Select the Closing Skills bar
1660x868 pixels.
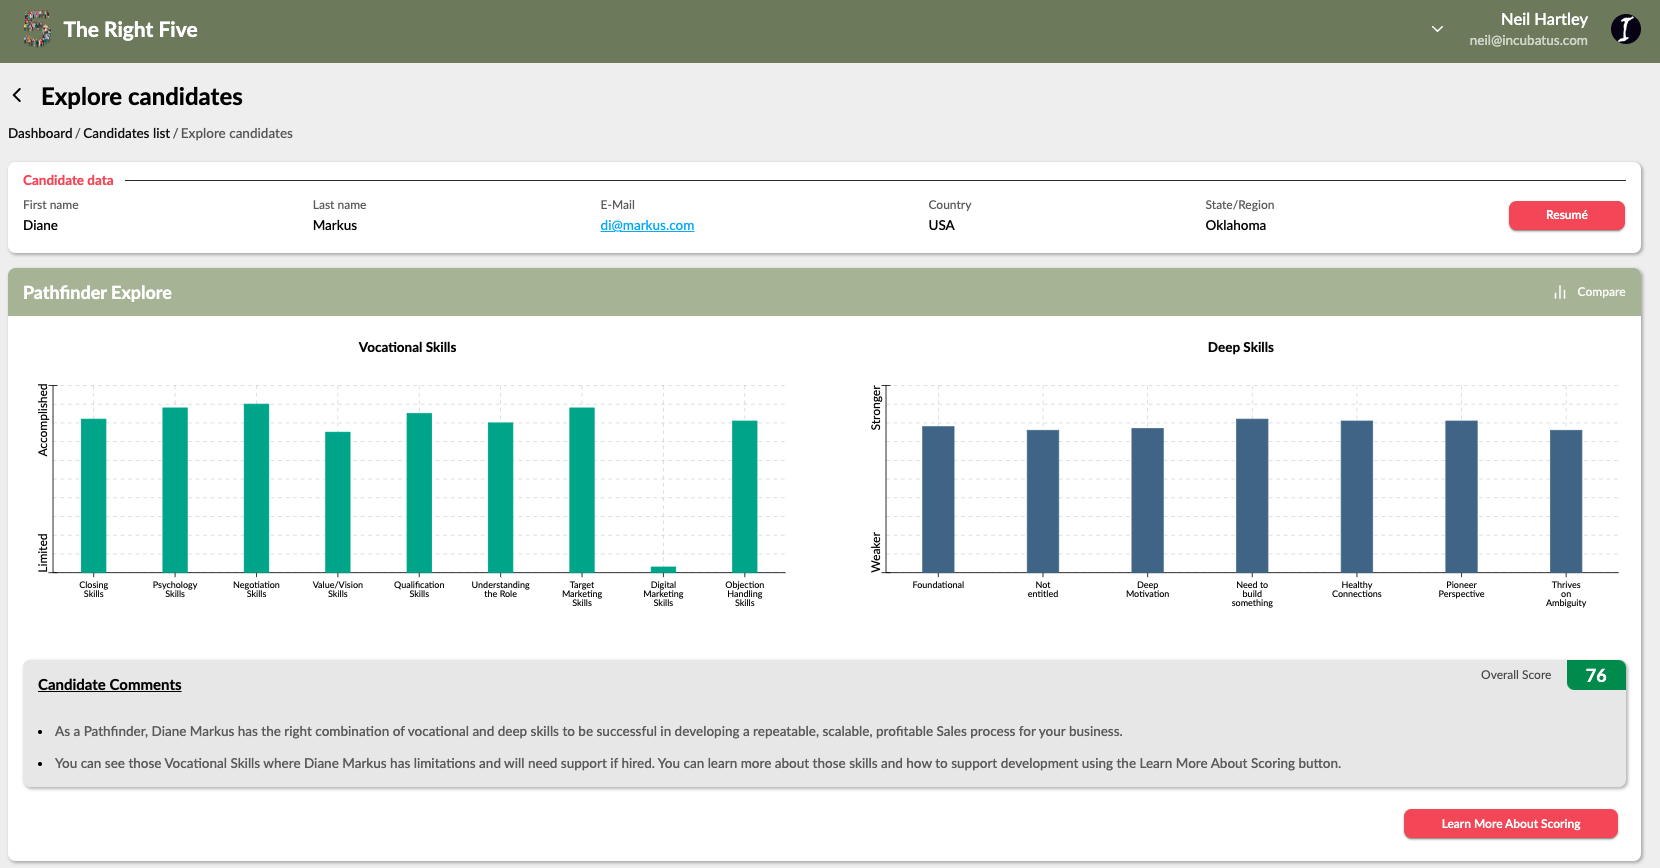[94, 495]
